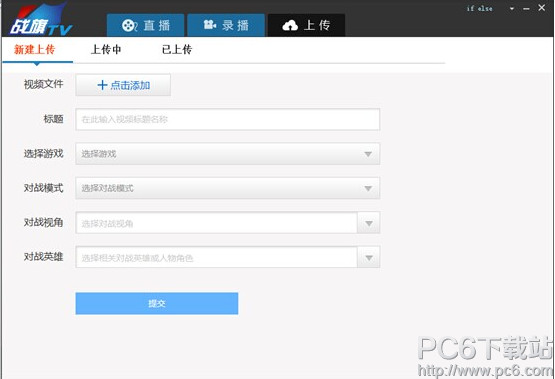Click the 点击添加 add video button
This screenshot has height=379, width=555.
pyautogui.click(x=123, y=85)
